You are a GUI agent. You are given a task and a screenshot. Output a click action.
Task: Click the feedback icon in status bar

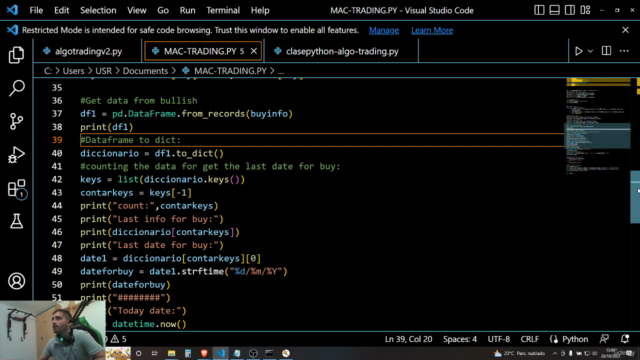pyautogui.click(x=604, y=339)
